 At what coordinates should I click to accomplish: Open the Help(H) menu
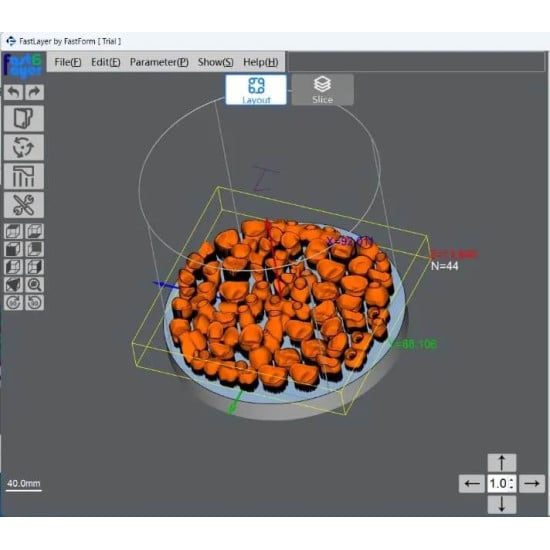[x=261, y=62]
